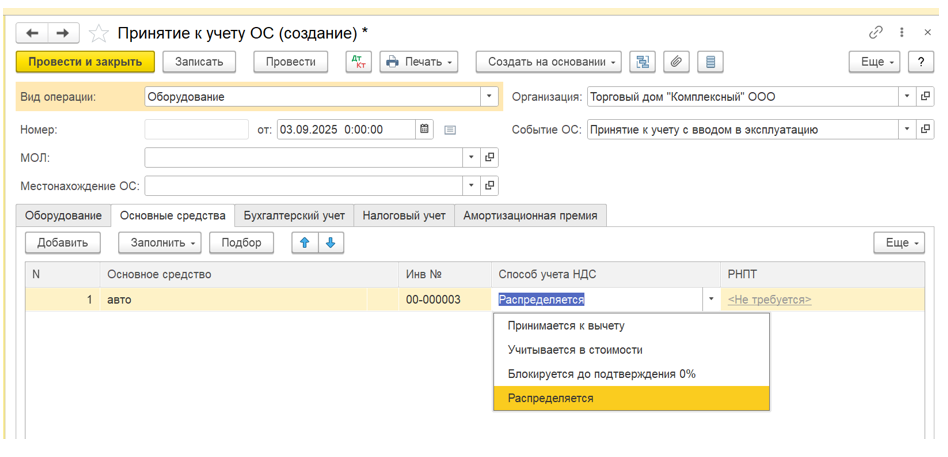Screen dimensions: 948x457
Task: Switch to the Налоговый учет tab
Action: pos(404,216)
